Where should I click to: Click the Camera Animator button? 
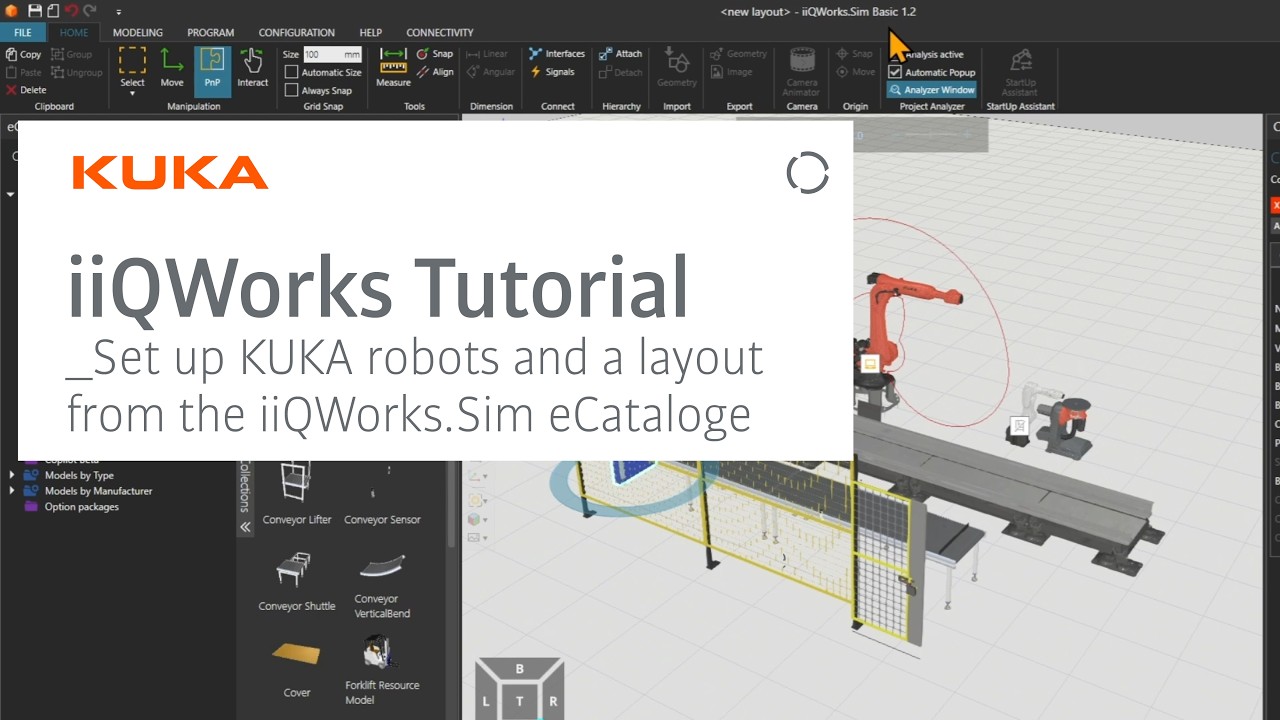click(802, 72)
